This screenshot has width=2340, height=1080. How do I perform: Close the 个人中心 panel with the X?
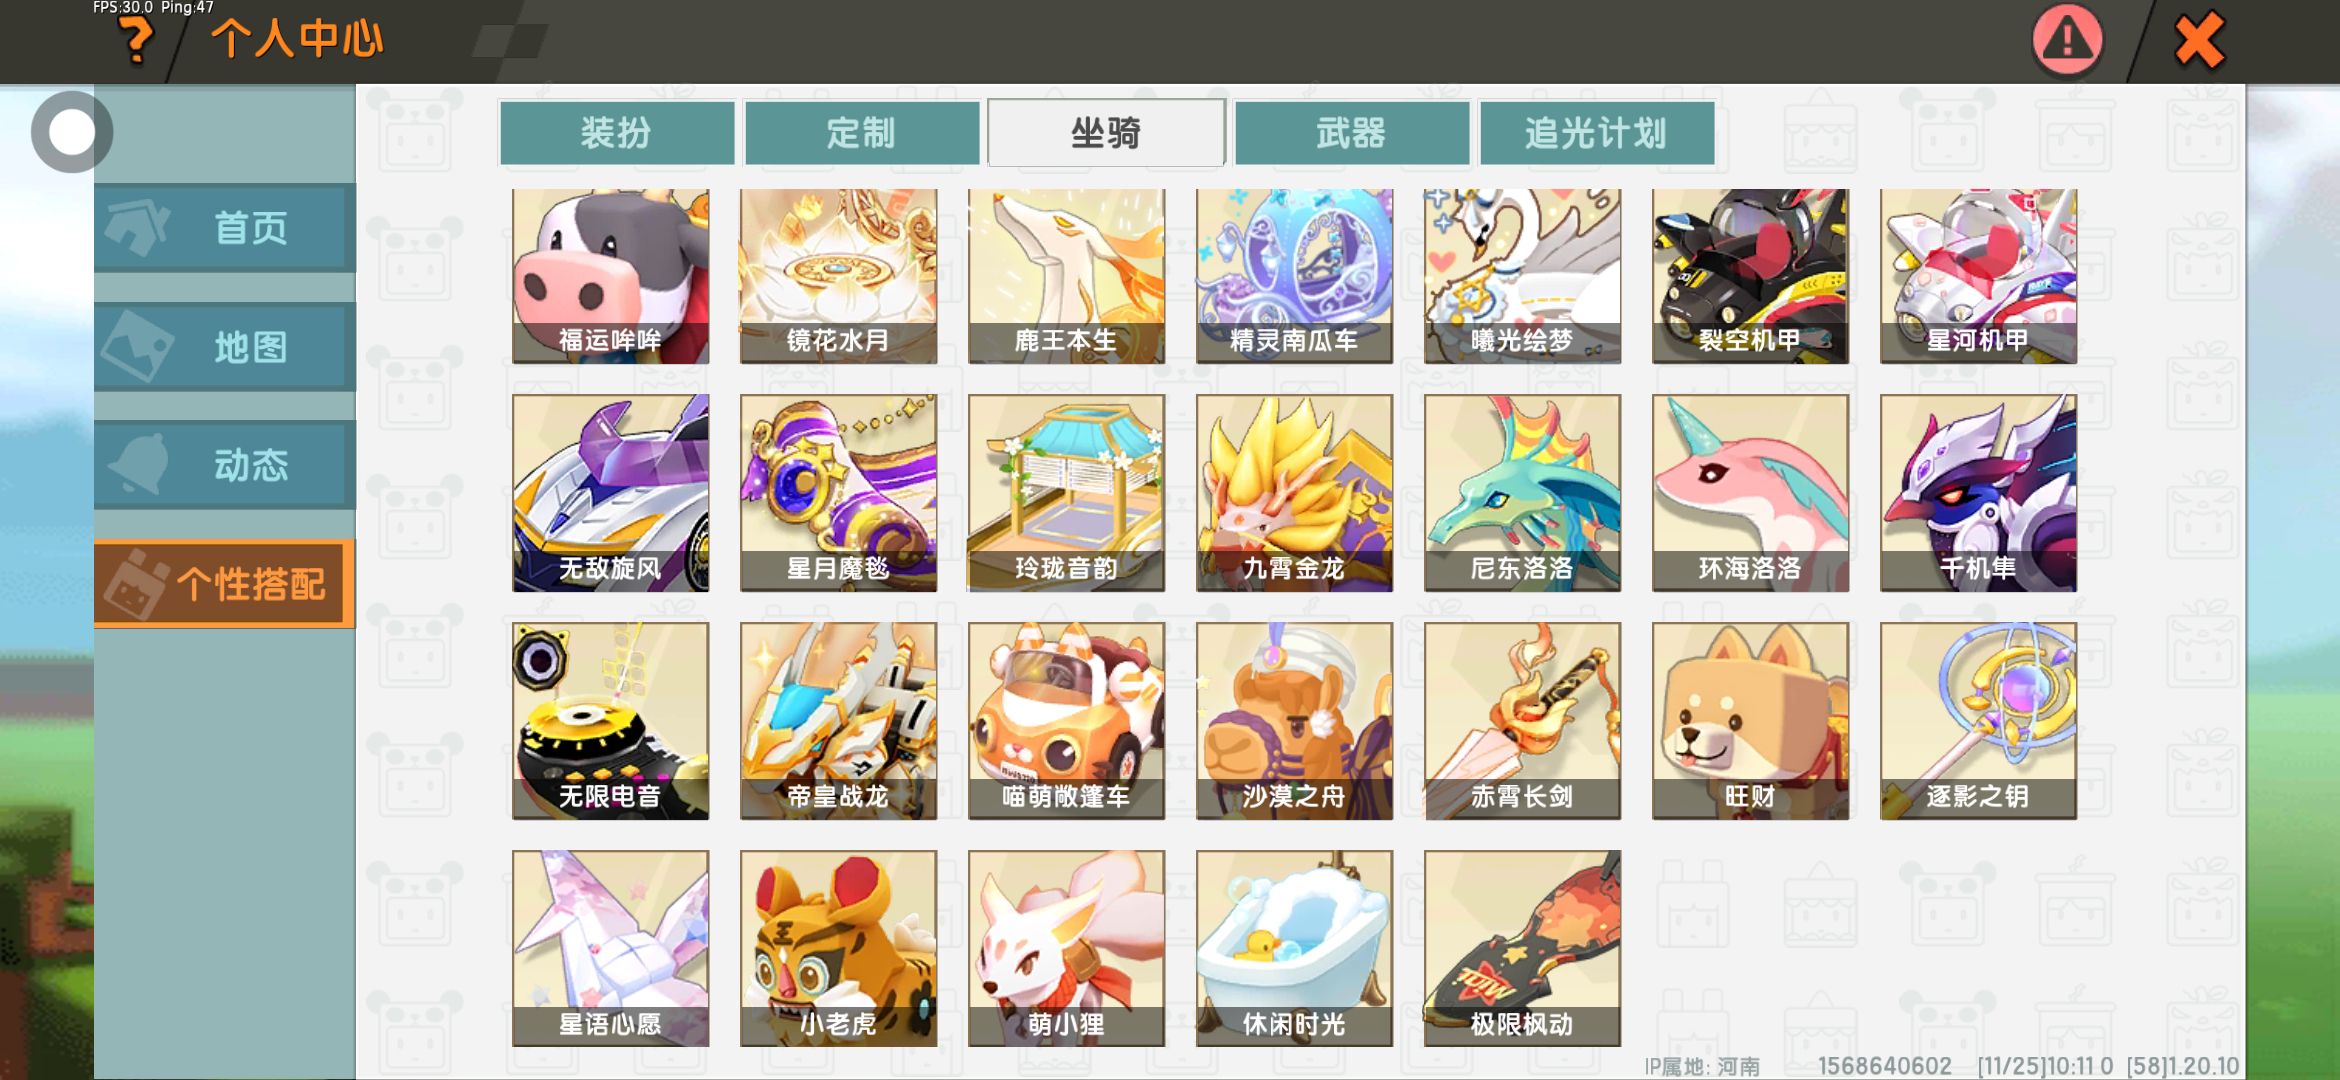pyautogui.click(x=2199, y=41)
